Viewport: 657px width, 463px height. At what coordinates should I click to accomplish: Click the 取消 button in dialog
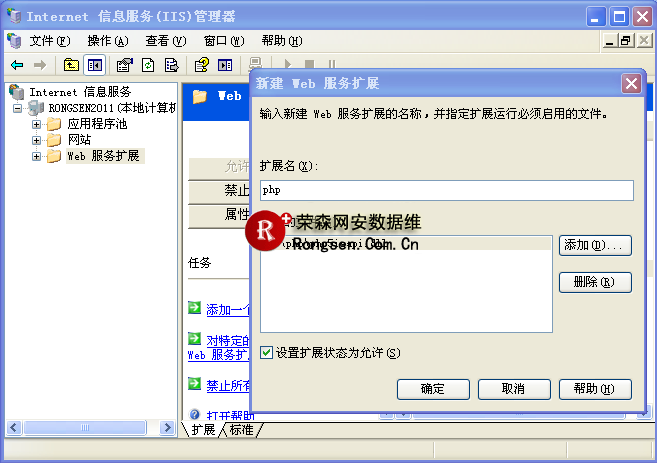pos(514,388)
